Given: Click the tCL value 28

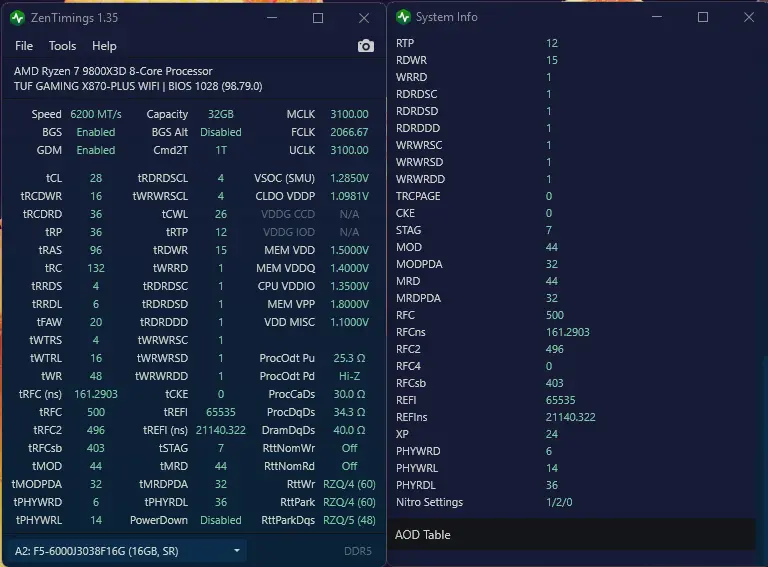Looking at the screenshot, I should pos(96,178).
